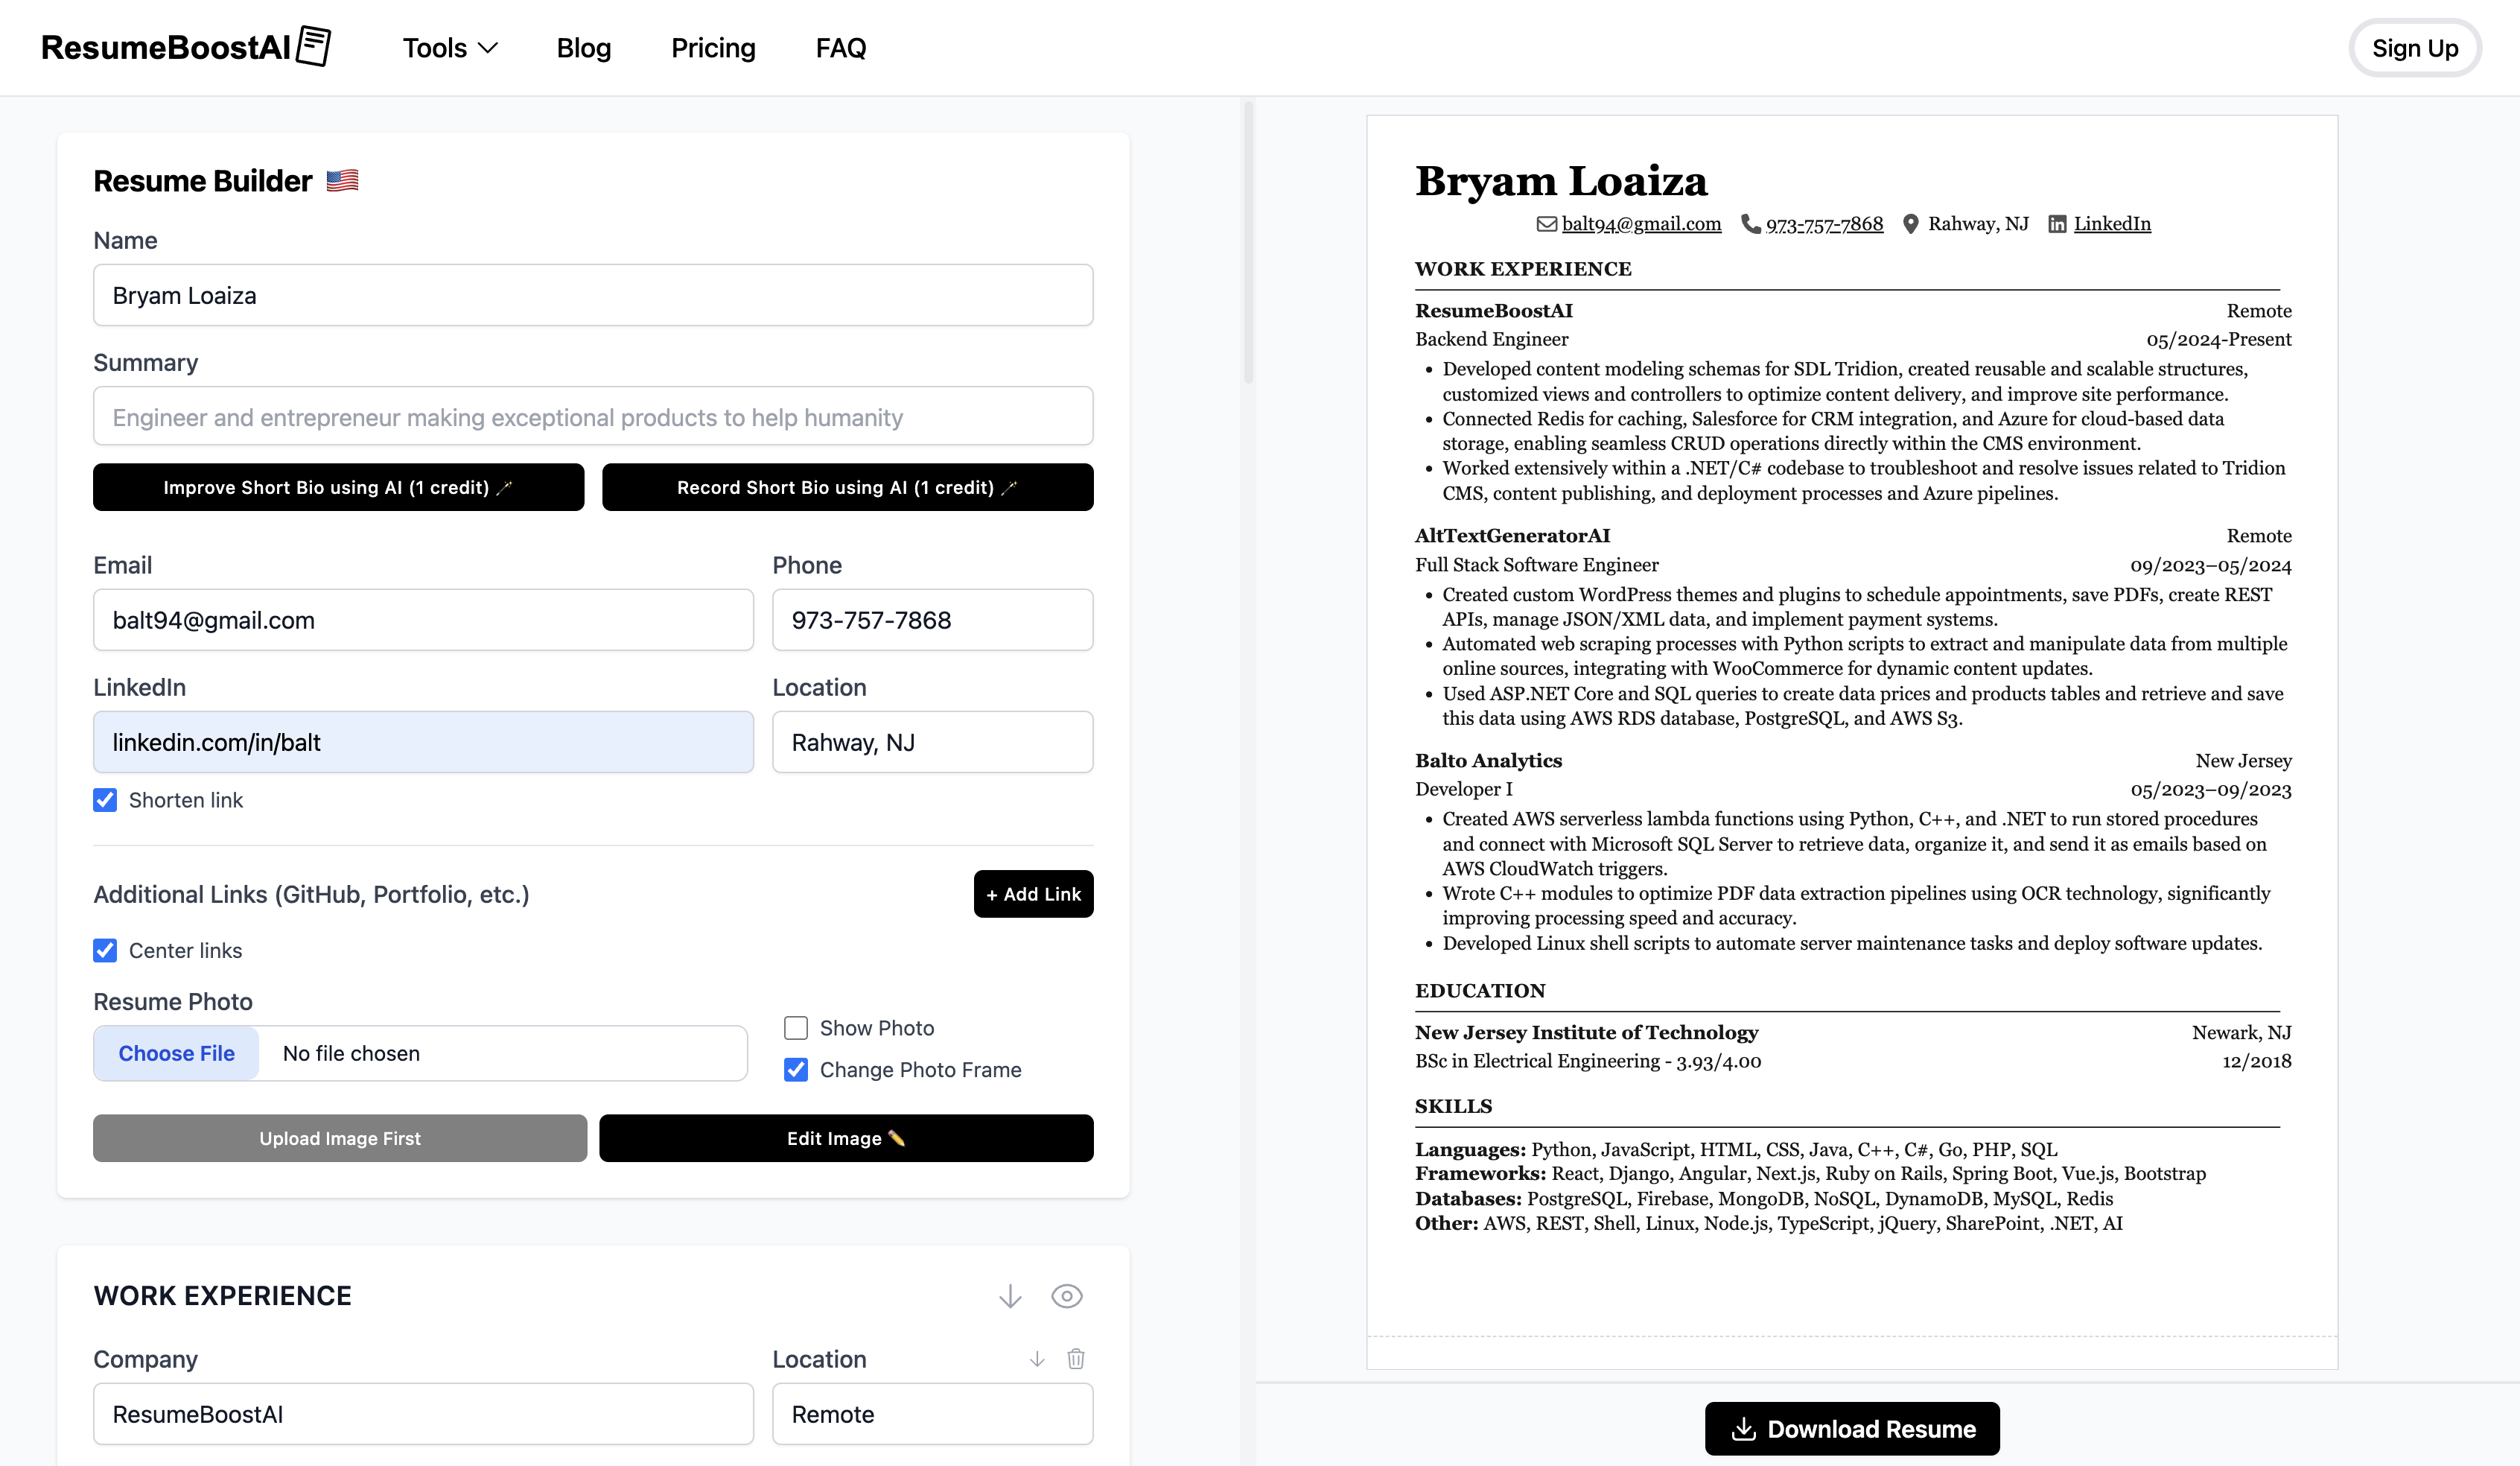Click Choose File for the resume photo
Screen dimensions: 2520x1466
tap(176, 1053)
